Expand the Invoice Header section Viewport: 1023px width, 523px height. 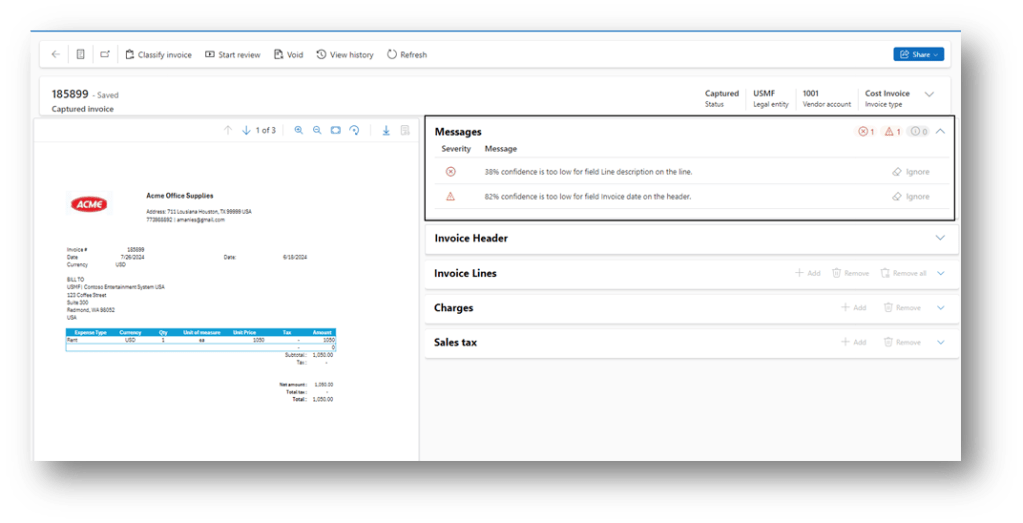939,238
